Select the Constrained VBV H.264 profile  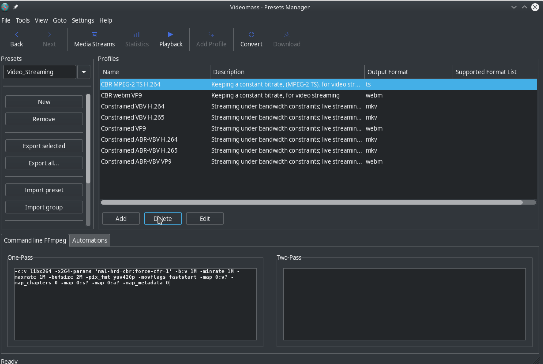[x=319, y=107]
